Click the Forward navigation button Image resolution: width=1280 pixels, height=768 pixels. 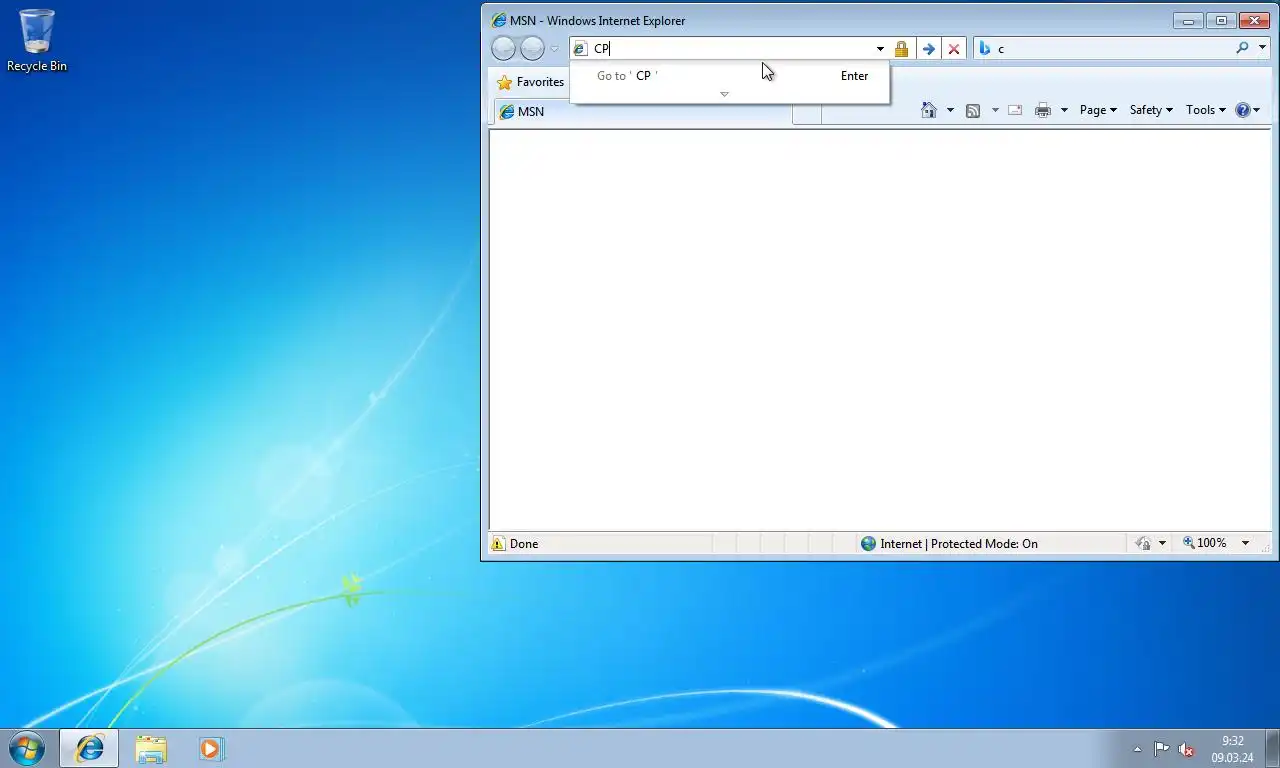coord(532,48)
